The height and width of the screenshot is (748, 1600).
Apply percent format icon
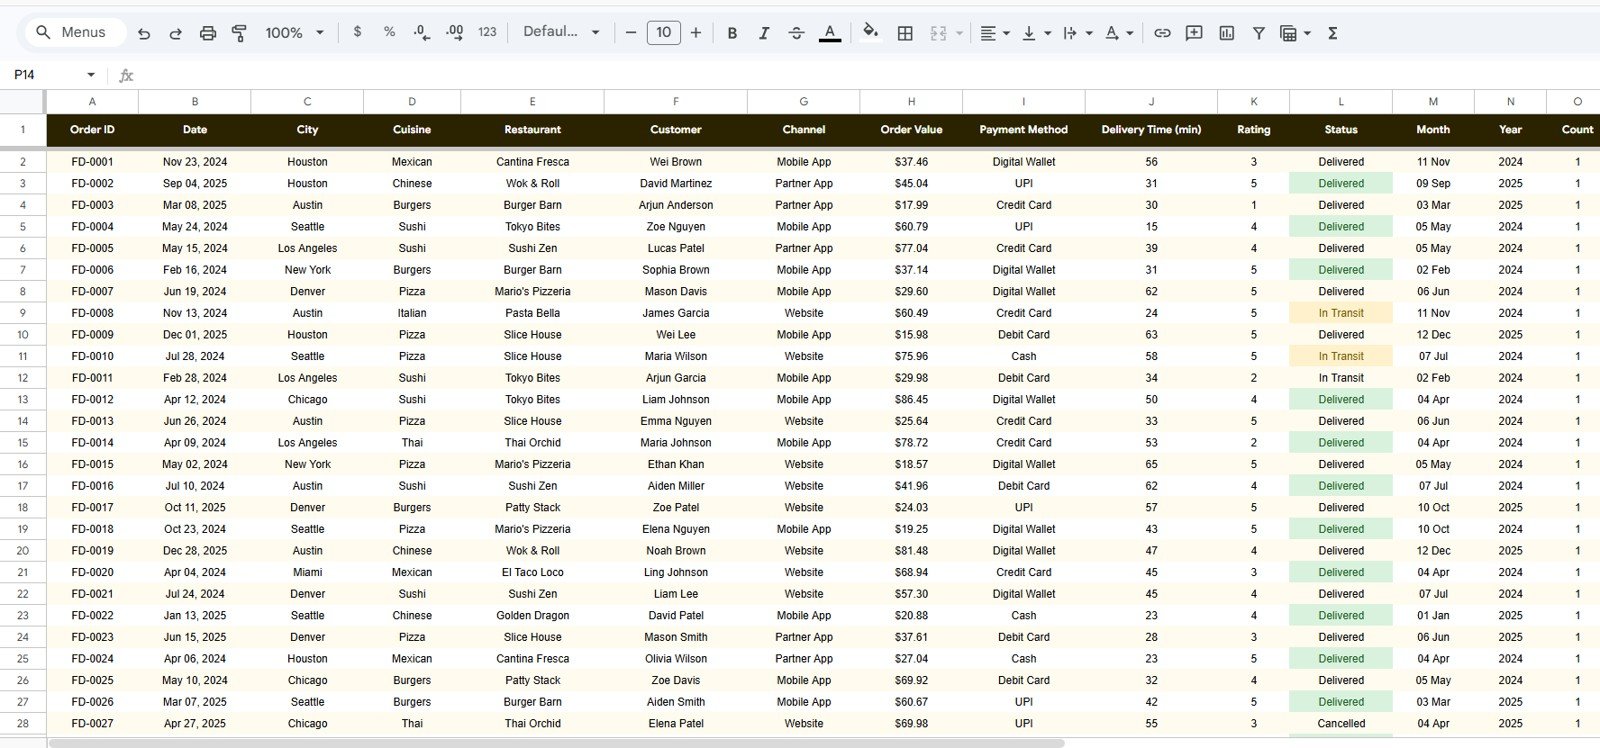point(389,32)
